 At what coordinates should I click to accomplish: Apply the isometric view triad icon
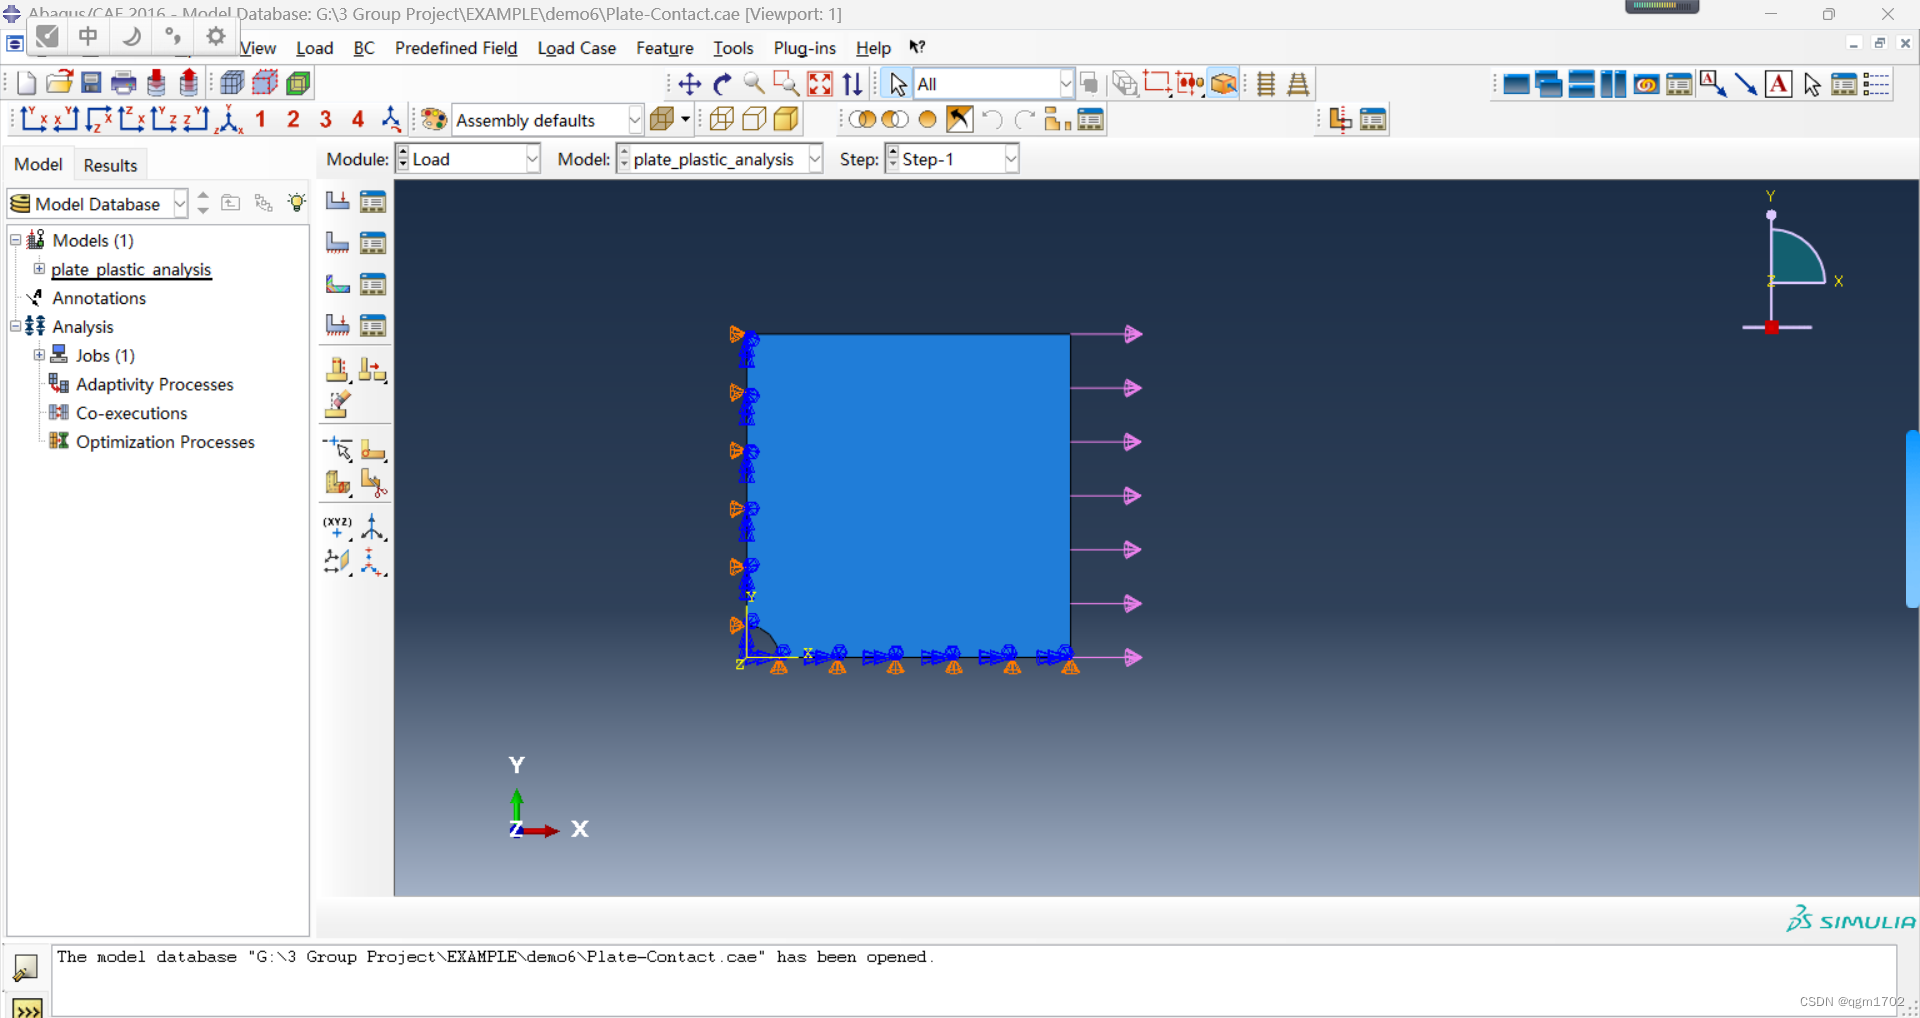(229, 120)
